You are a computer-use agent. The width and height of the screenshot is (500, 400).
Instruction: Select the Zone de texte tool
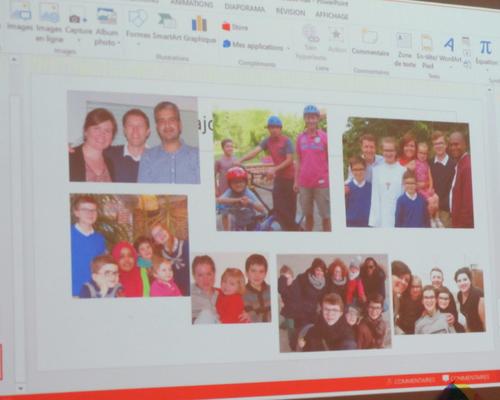pos(404,50)
